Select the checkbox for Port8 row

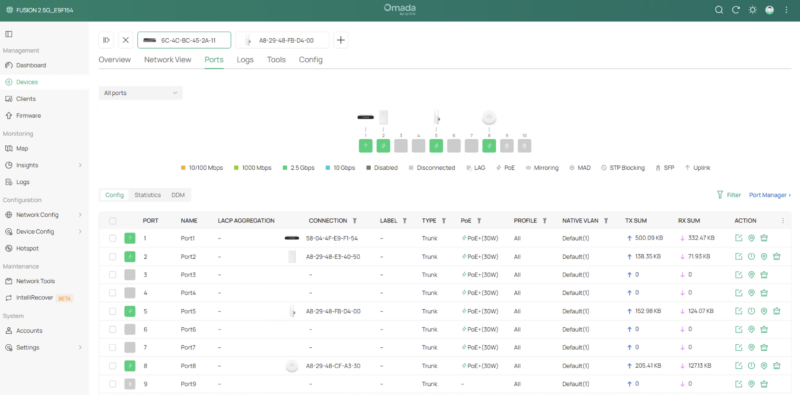(112, 365)
